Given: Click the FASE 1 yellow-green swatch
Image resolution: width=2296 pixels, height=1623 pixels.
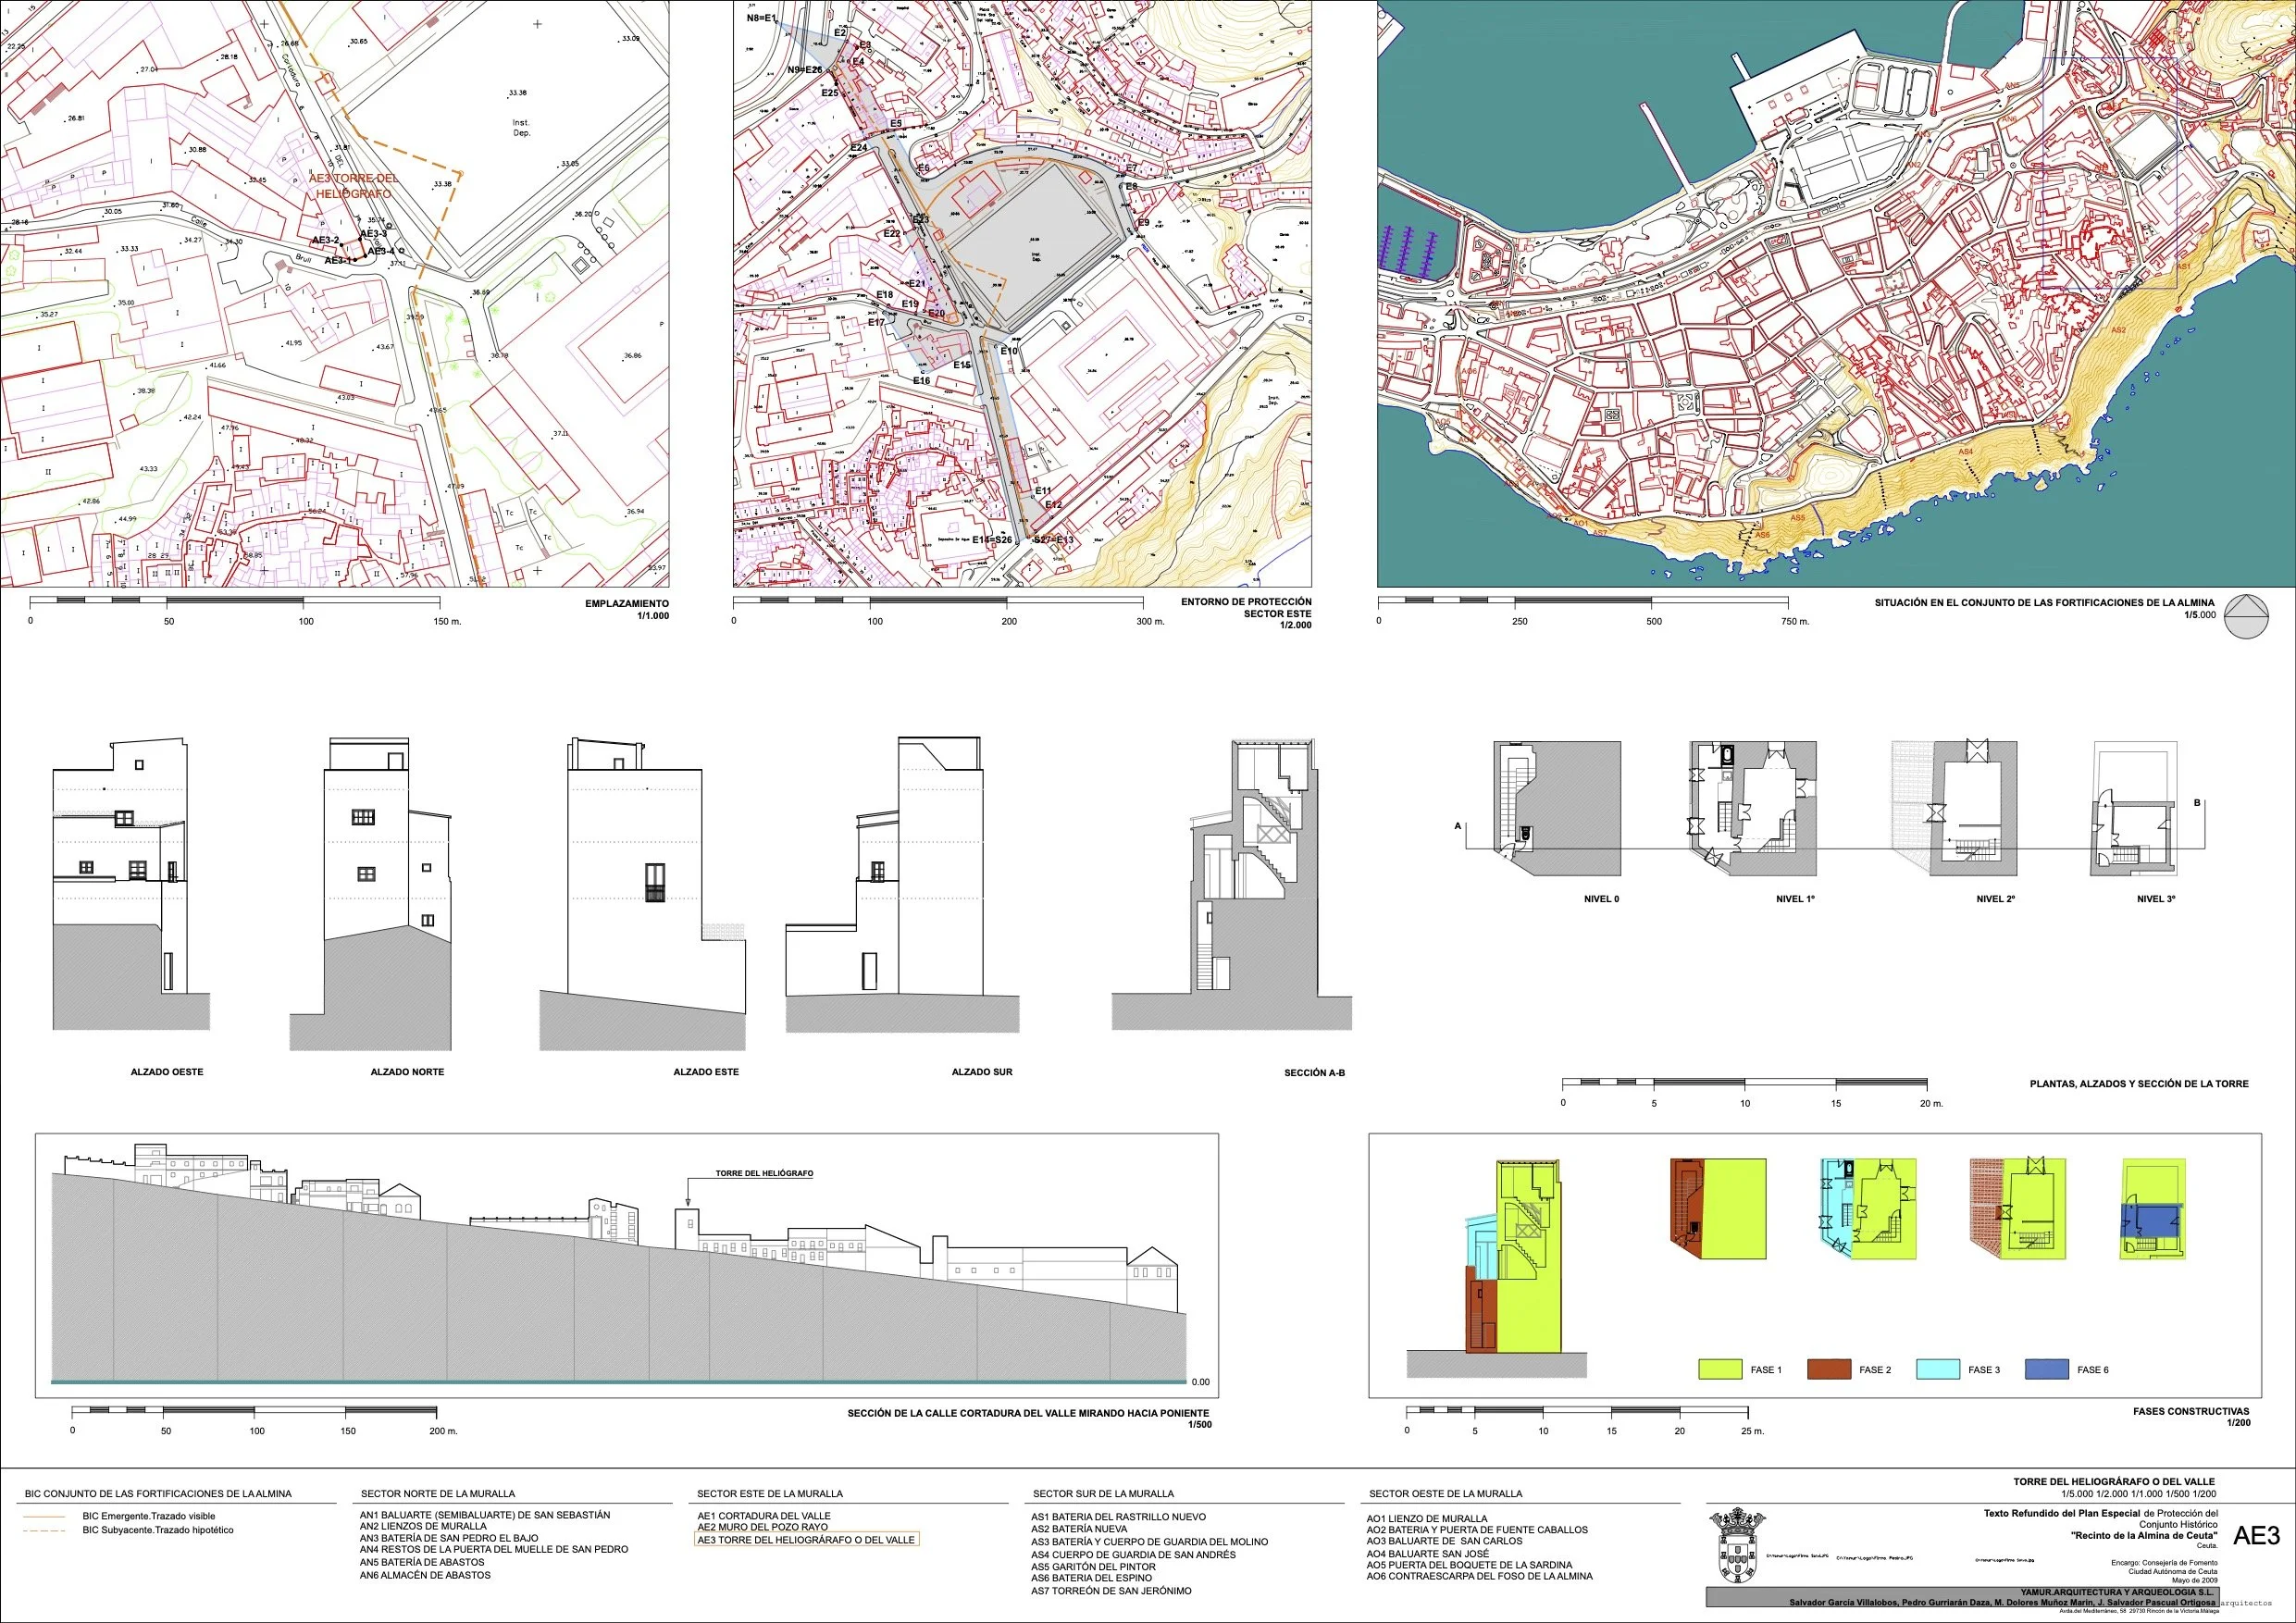Looking at the screenshot, I should point(1720,1369).
